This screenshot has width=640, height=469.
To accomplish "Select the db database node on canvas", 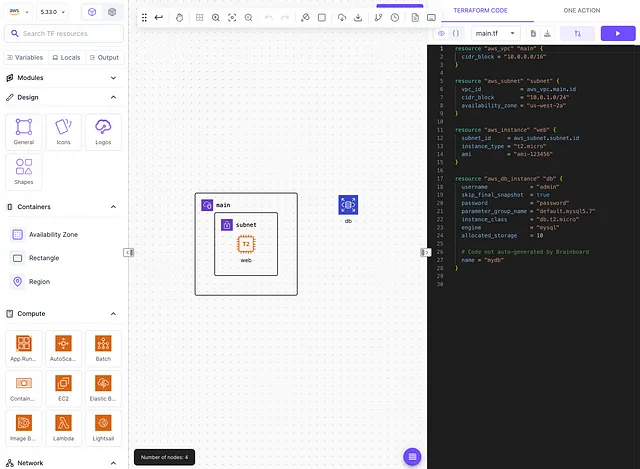I will pyautogui.click(x=348, y=205).
